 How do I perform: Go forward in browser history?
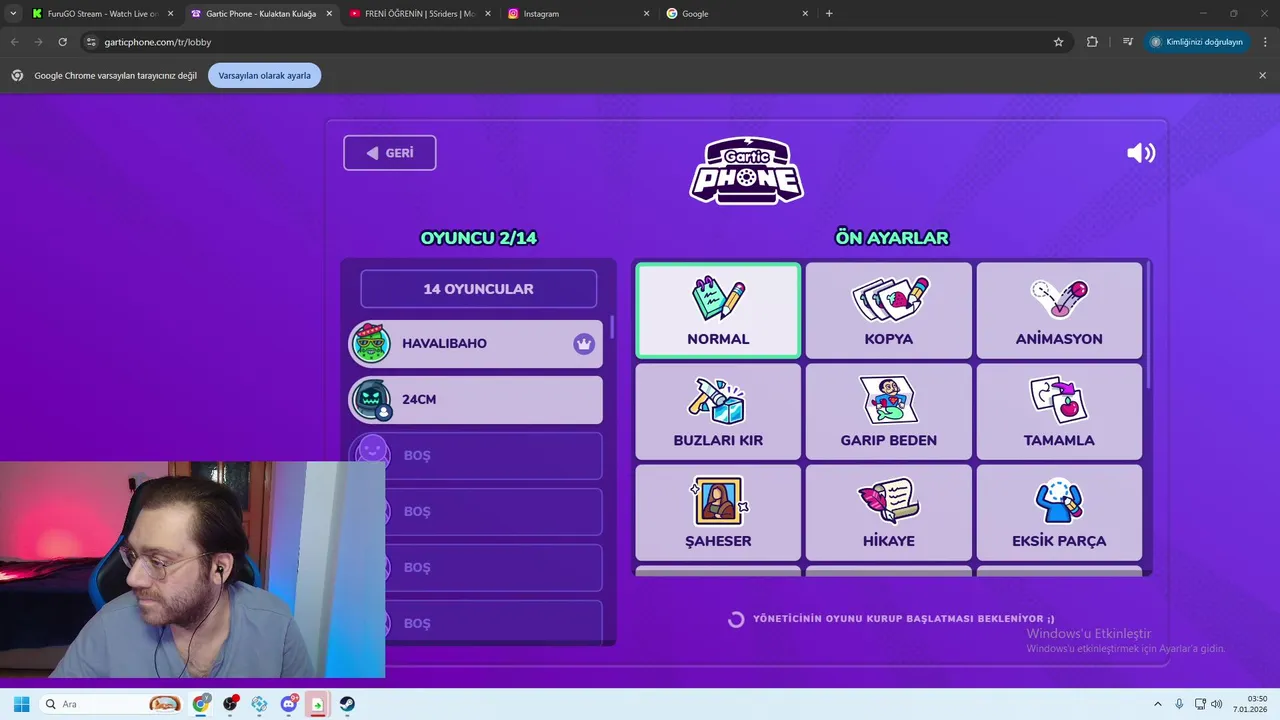pos(38,42)
